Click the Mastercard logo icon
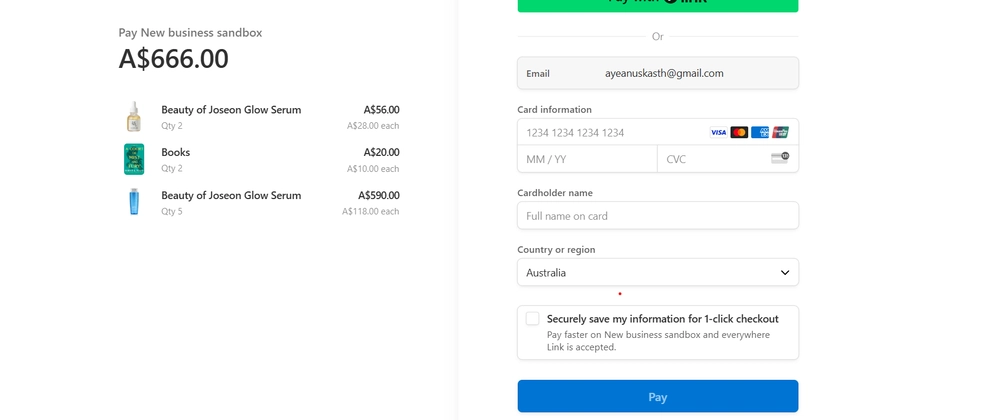The image size is (1000, 420). coord(739,133)
